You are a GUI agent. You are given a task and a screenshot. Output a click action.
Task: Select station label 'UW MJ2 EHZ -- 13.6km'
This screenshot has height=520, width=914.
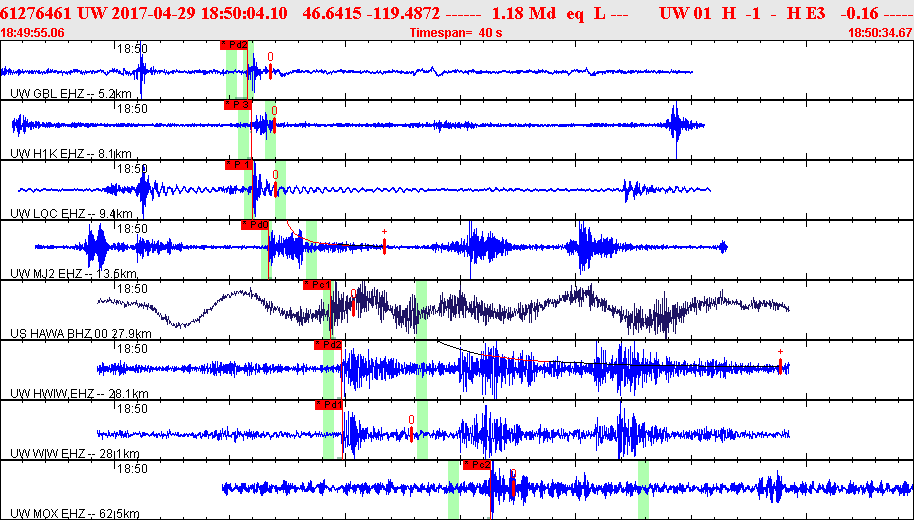click(x=73, y=274)
